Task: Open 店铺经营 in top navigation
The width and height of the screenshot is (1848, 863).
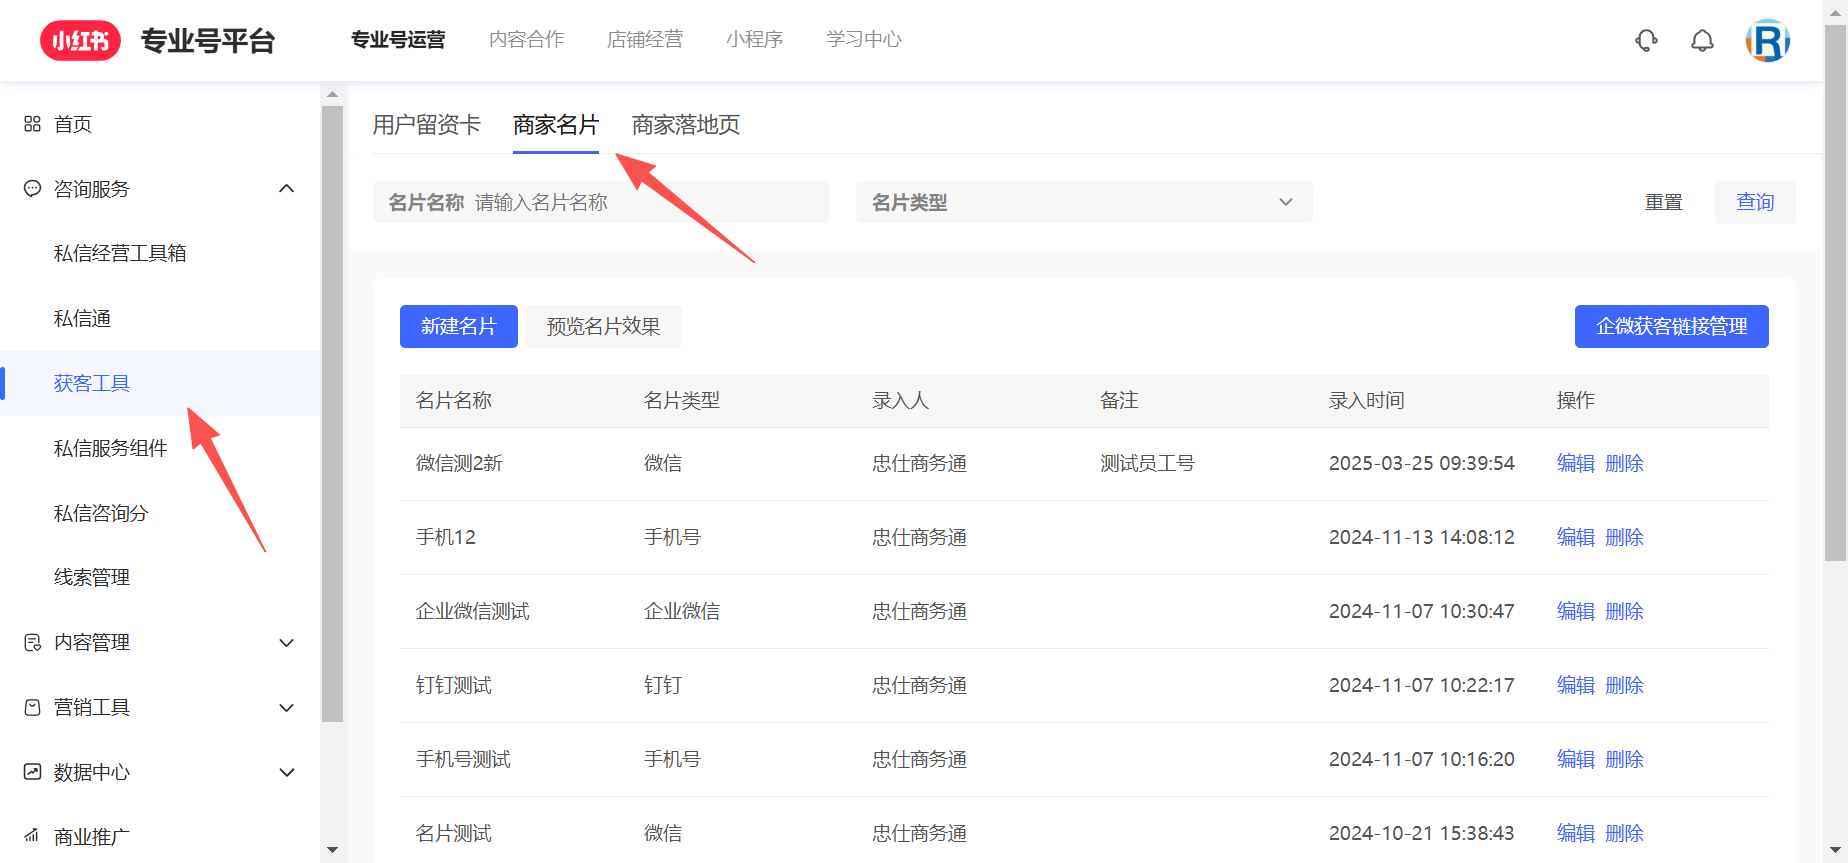Action: (645, 40)
